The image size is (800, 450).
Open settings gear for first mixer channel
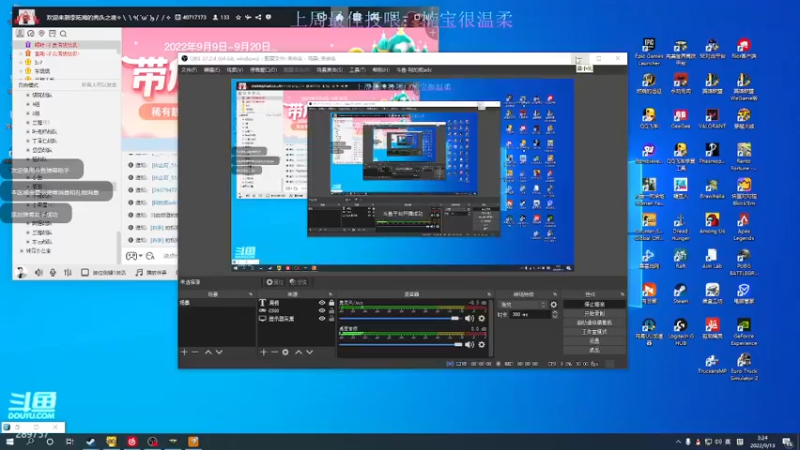(481, 318)
